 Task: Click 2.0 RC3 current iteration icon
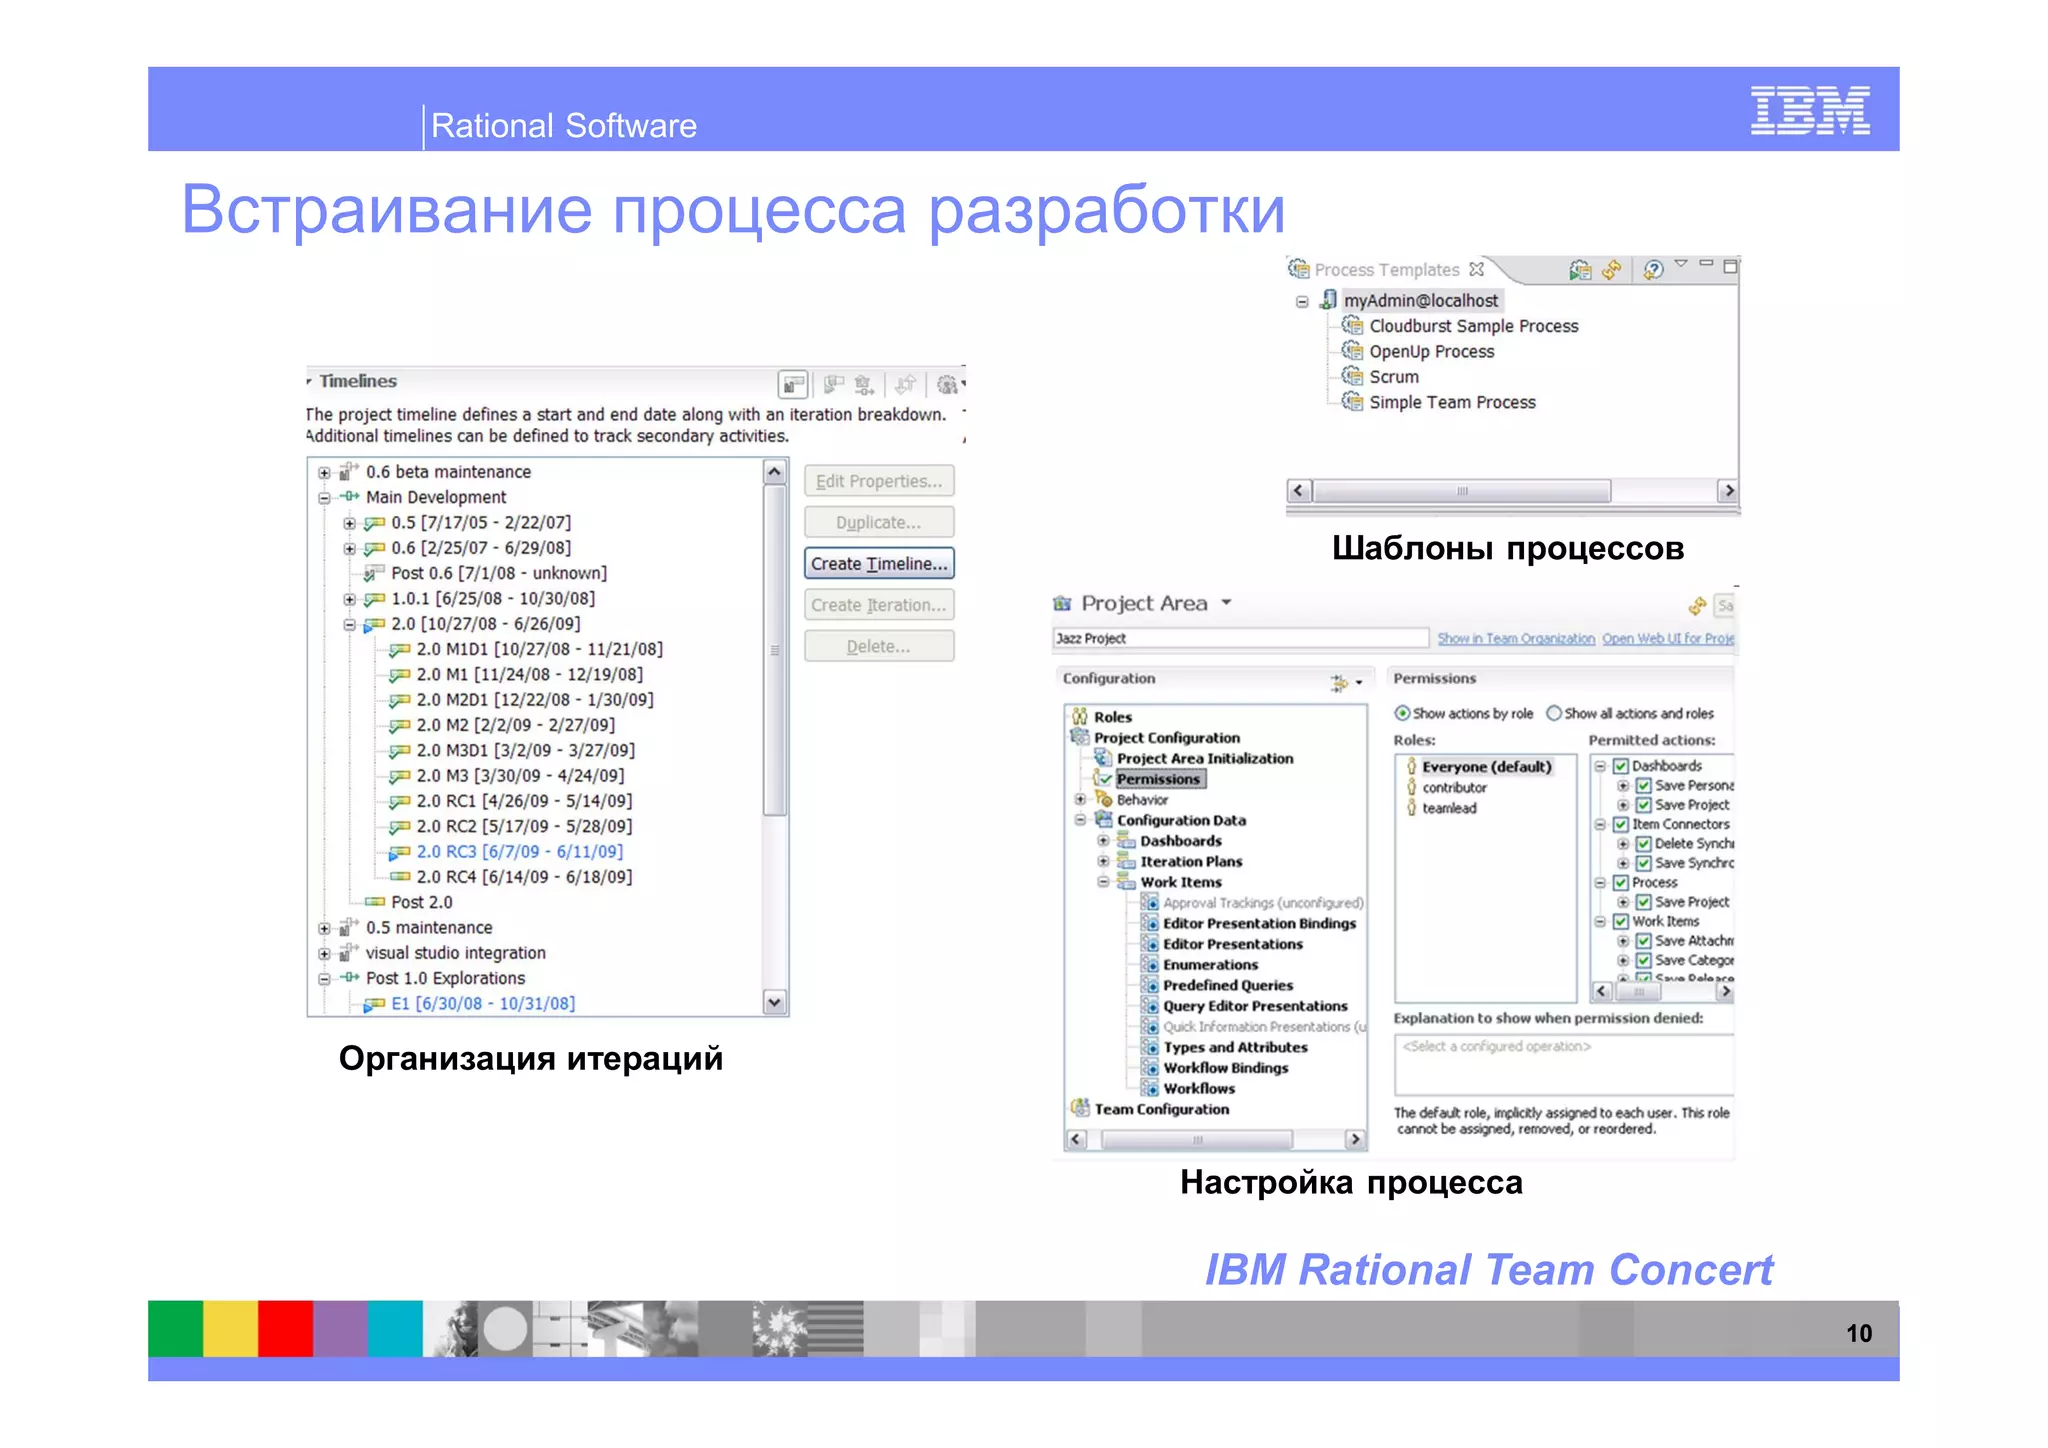click(399, 852)
